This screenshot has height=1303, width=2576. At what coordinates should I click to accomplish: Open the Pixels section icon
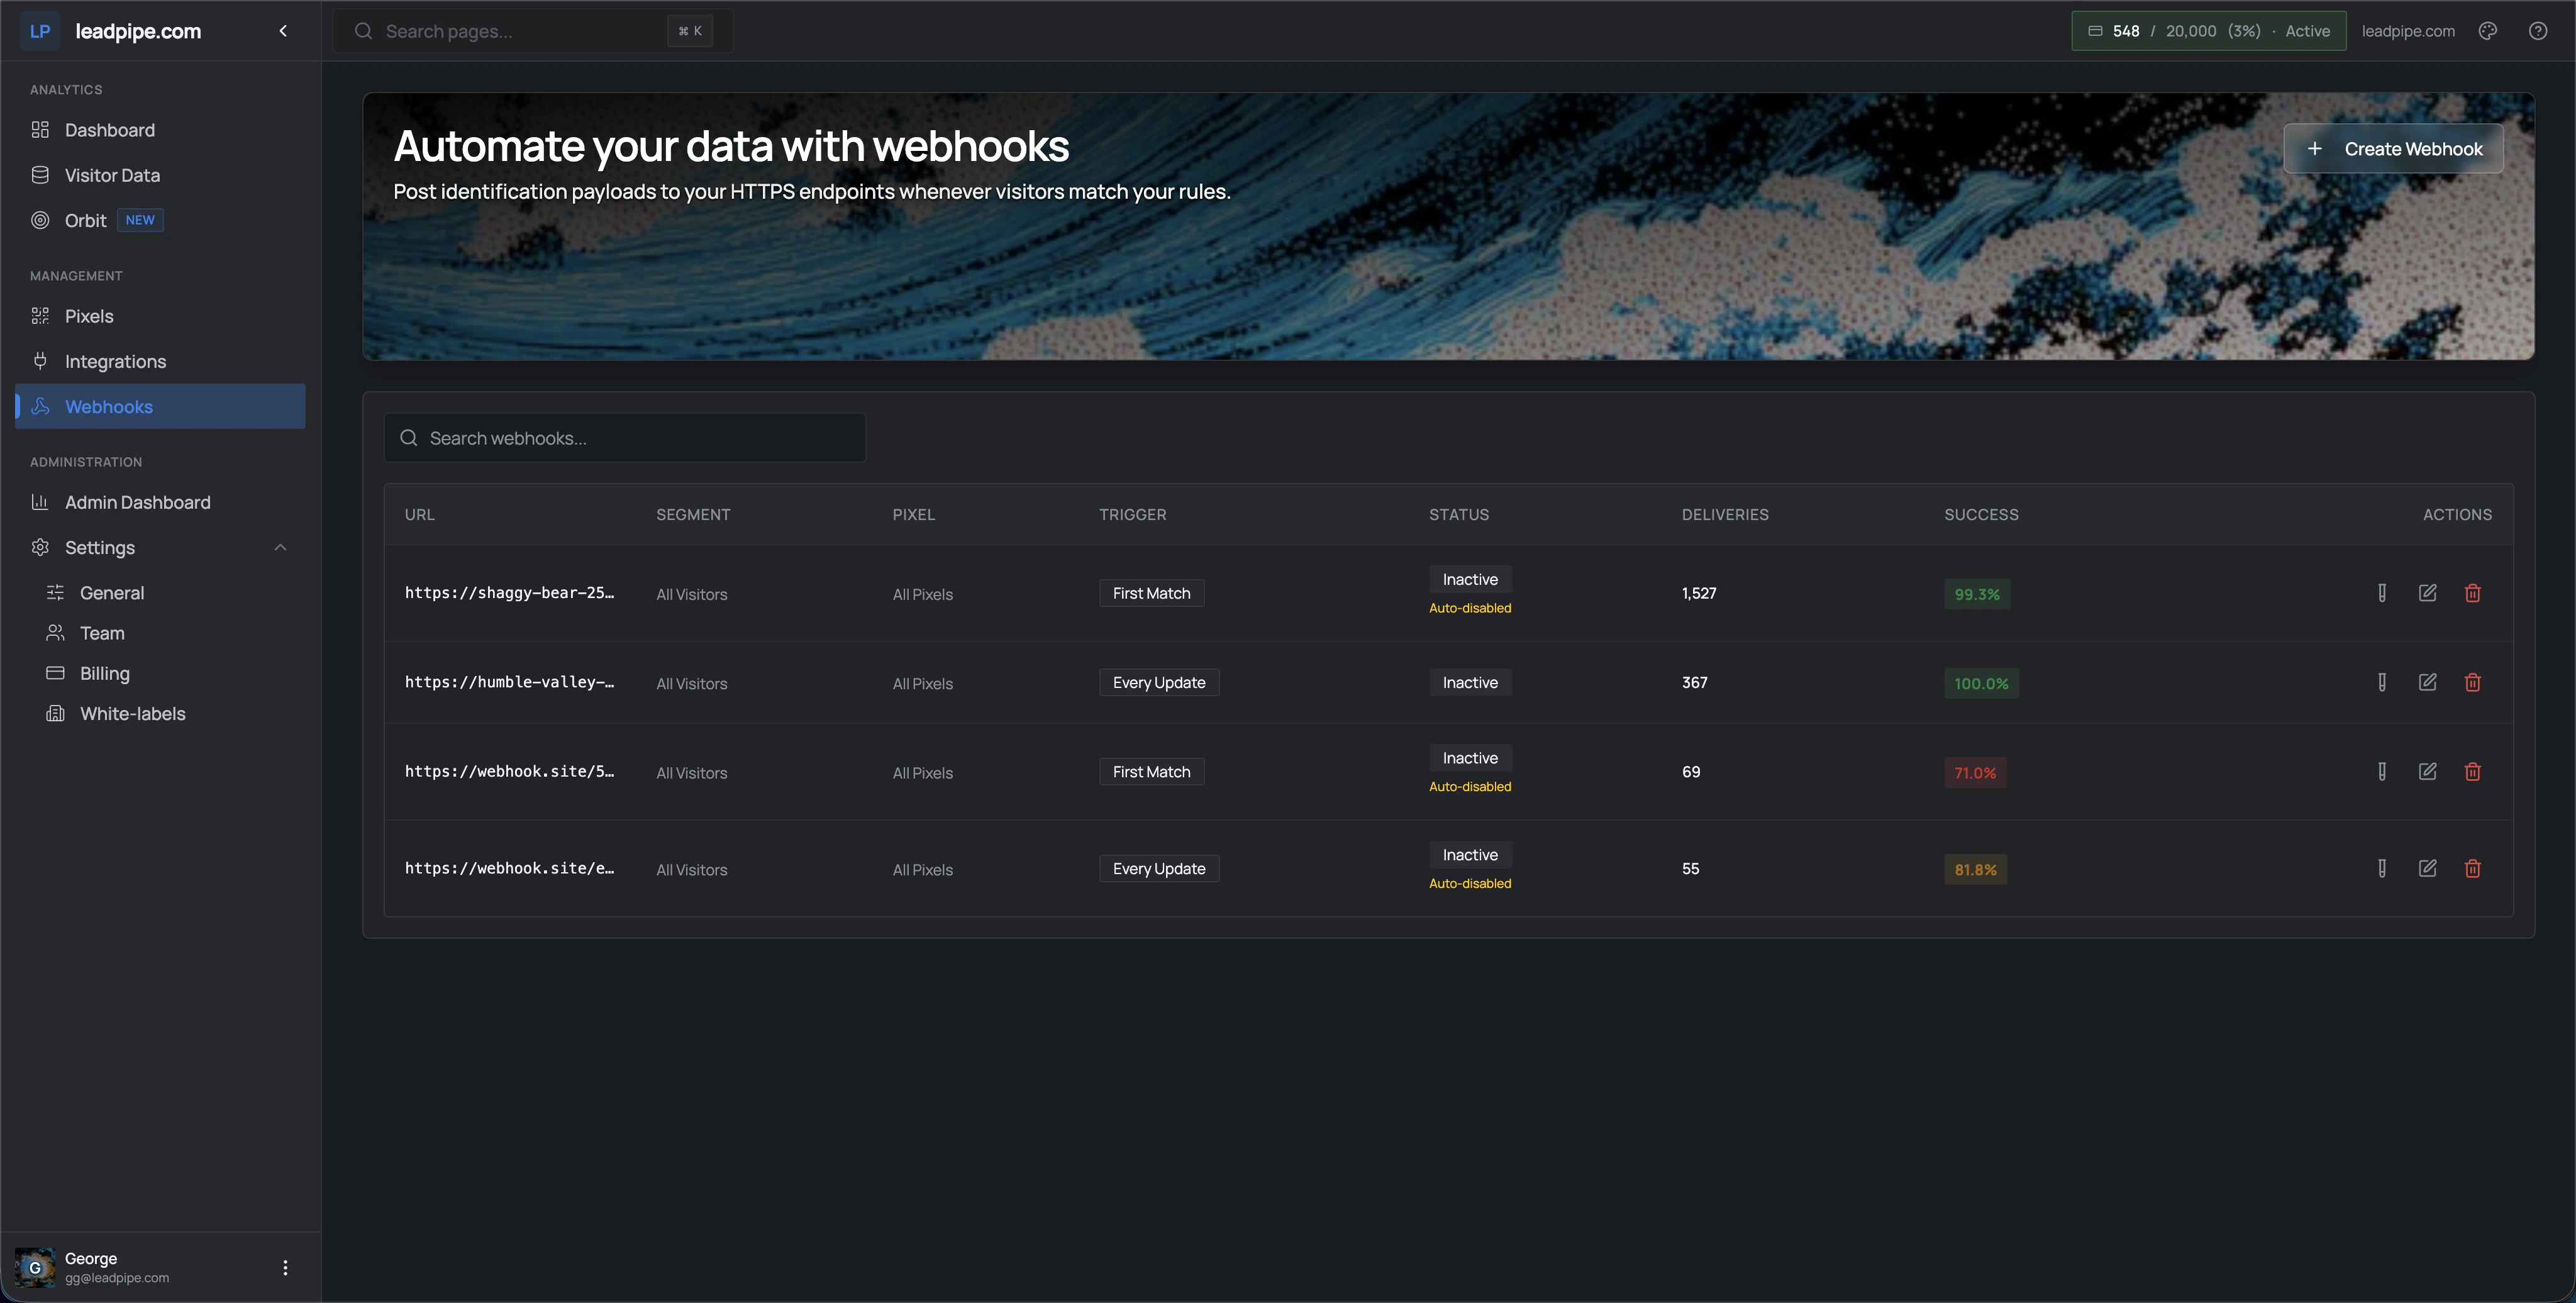(40, 315)
